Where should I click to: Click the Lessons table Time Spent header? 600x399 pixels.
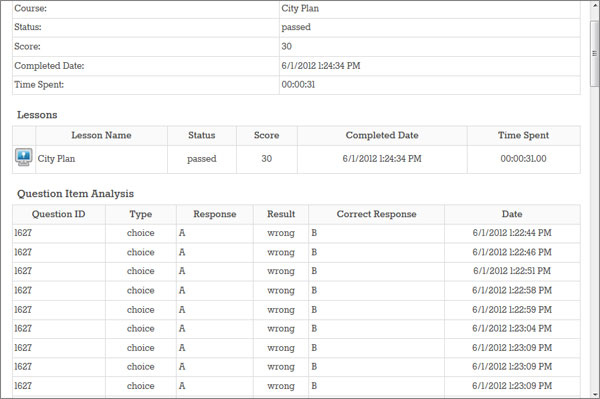(x=523, y=135)
